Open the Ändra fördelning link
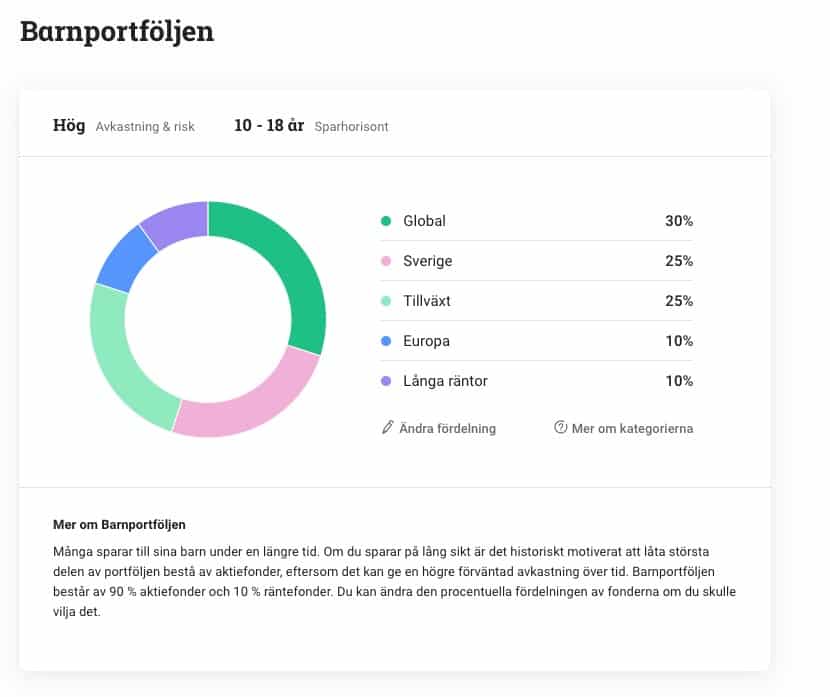 [447, 428]
